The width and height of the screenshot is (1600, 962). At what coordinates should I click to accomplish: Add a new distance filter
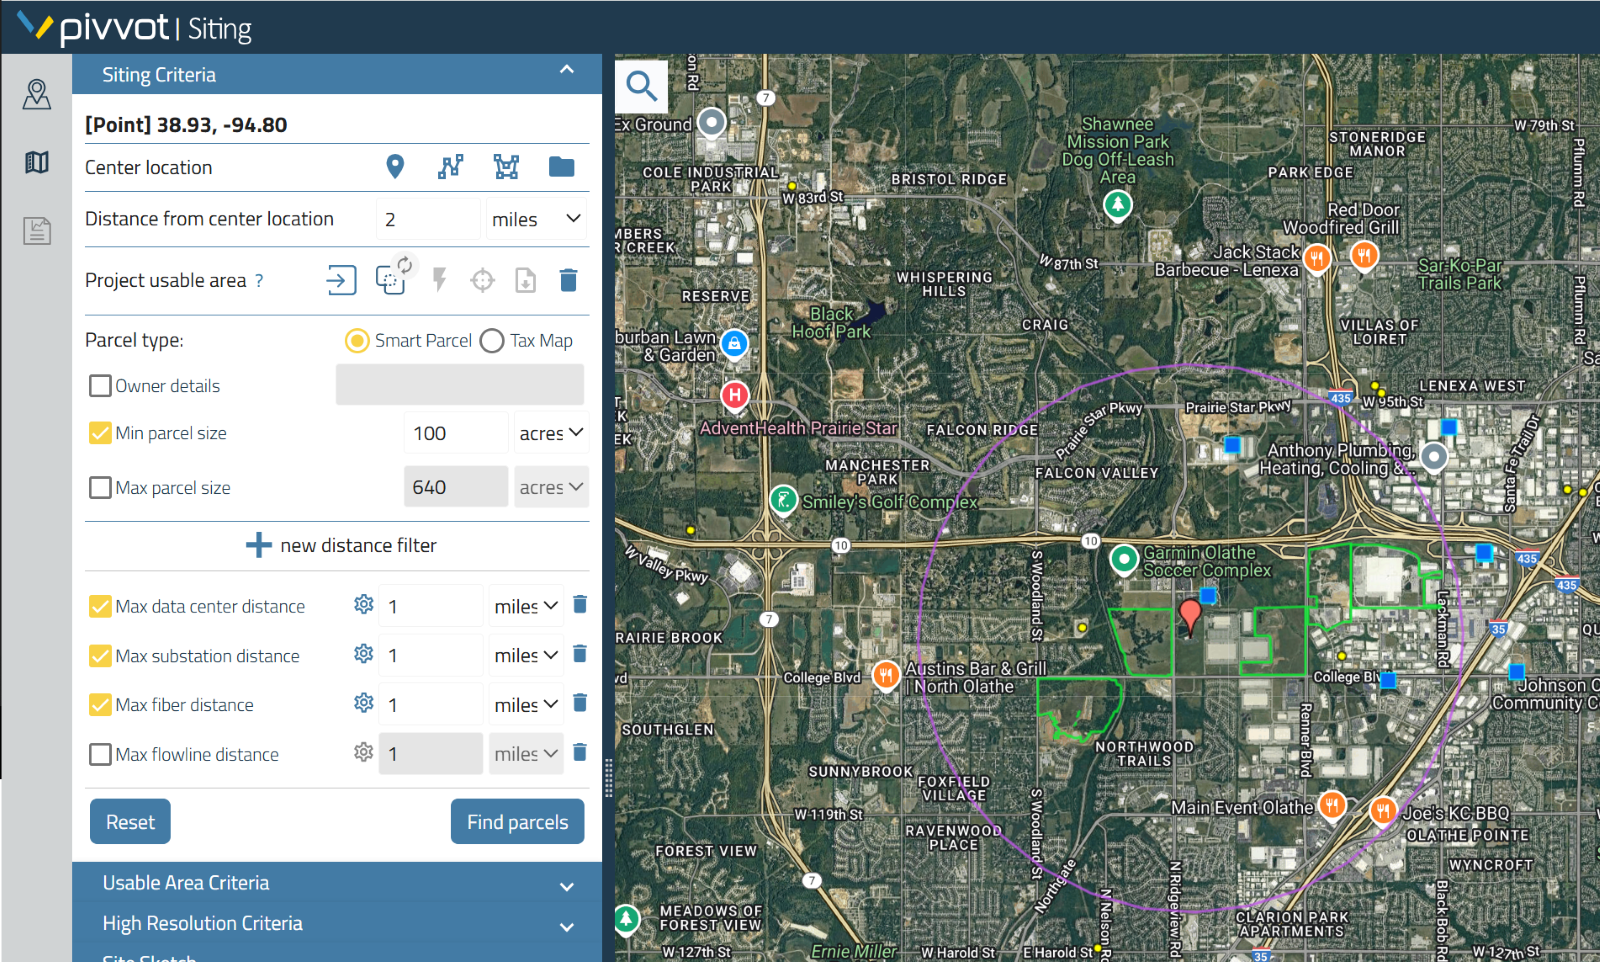coord(341,545)
